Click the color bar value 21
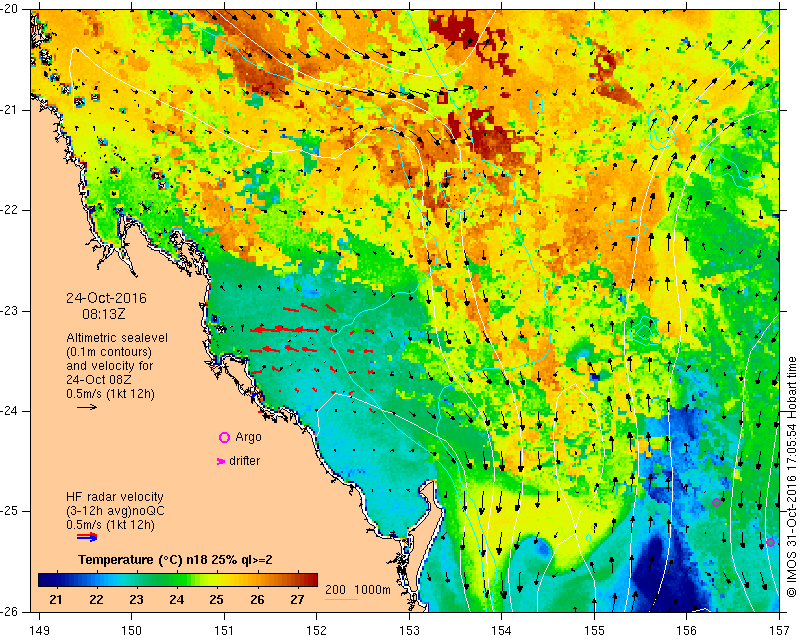Viewport: 800px width, 640px height. 56,600
